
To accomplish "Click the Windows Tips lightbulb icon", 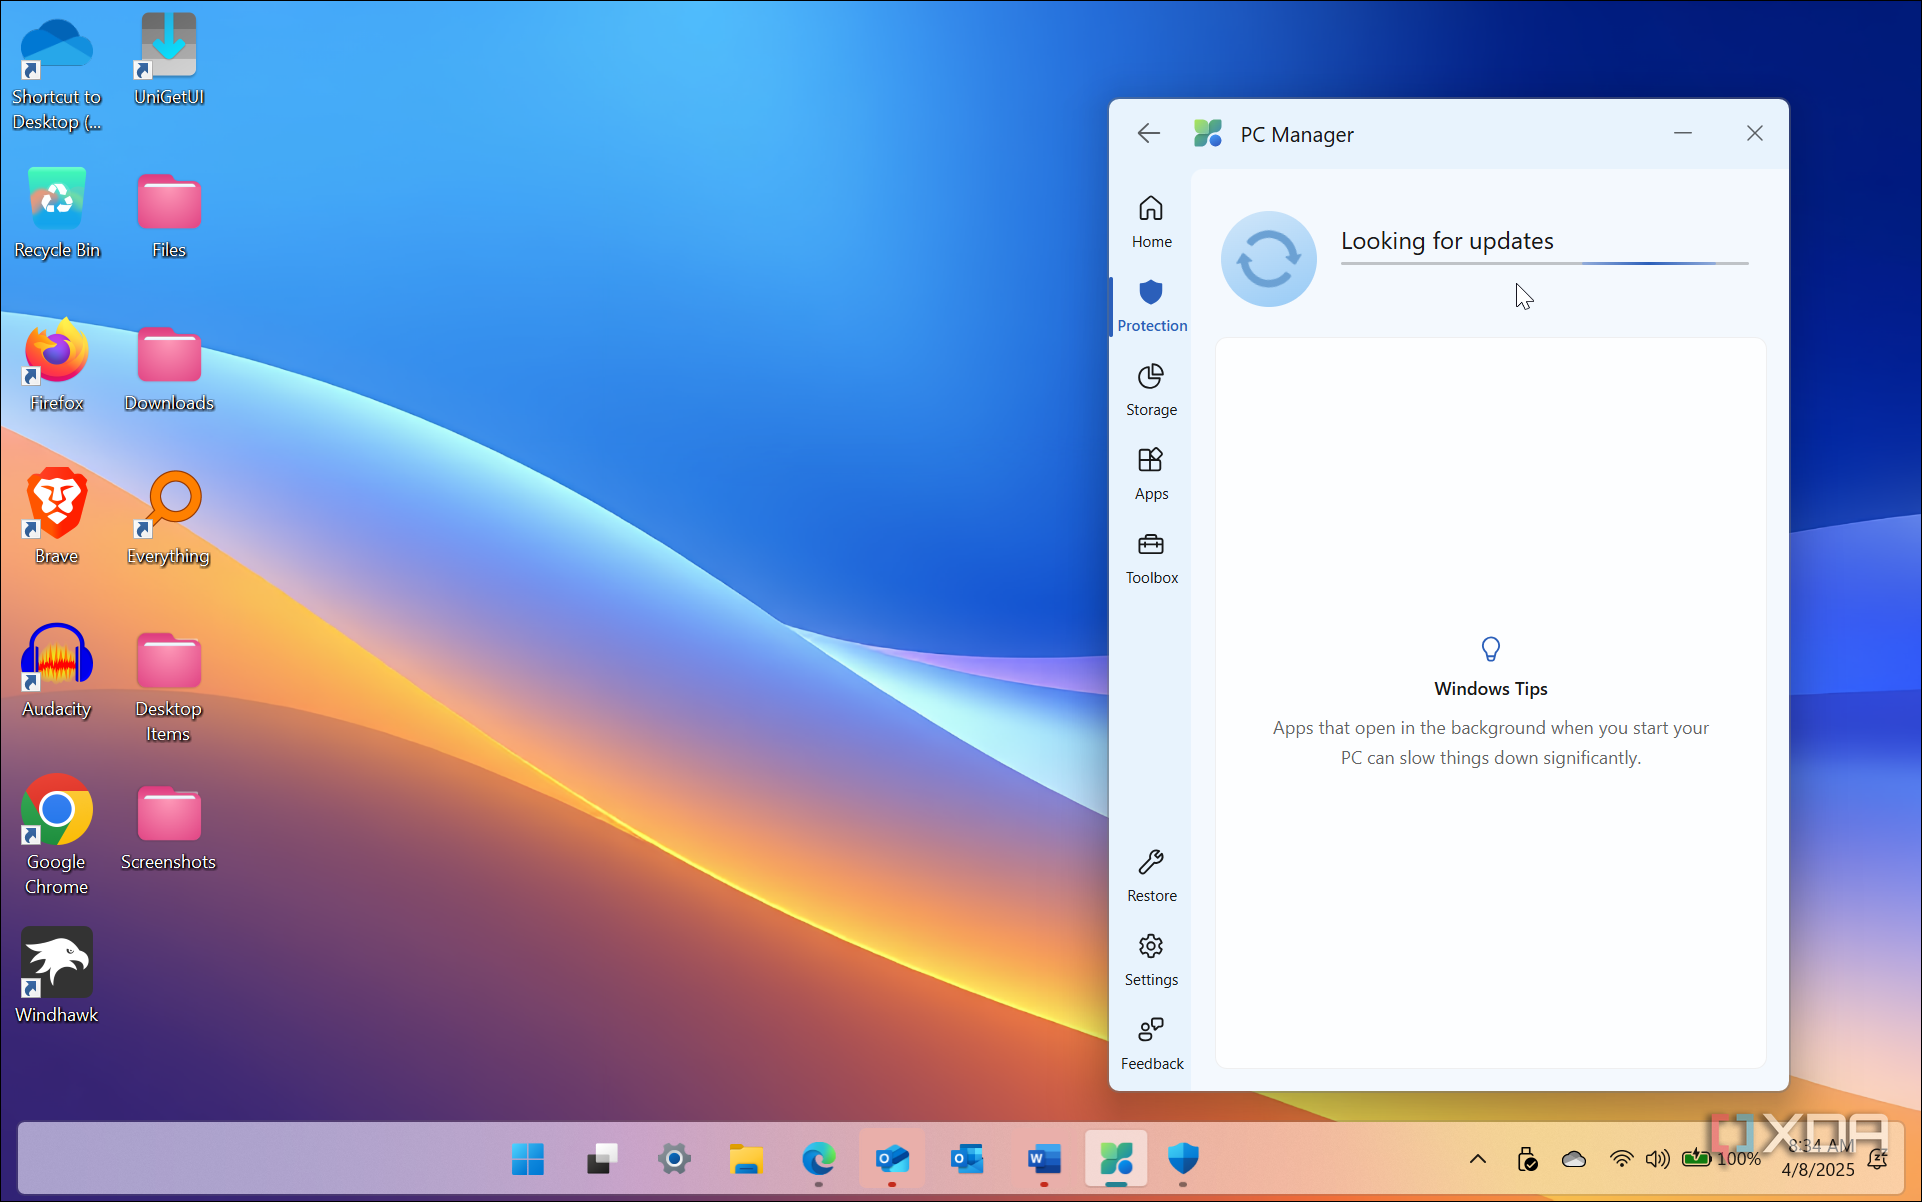I will (1490, 649).
